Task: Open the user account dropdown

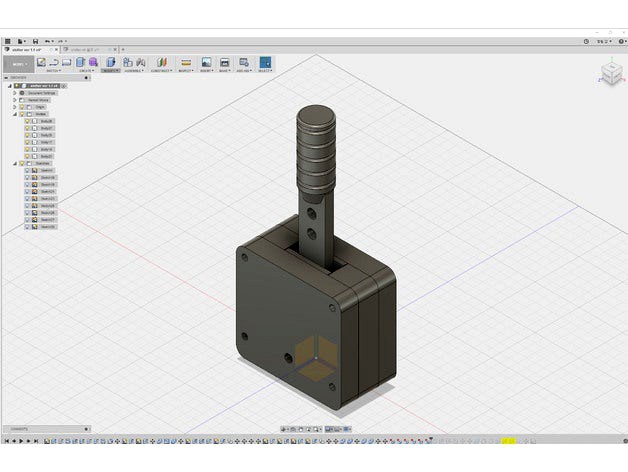Action: (603, 41)
